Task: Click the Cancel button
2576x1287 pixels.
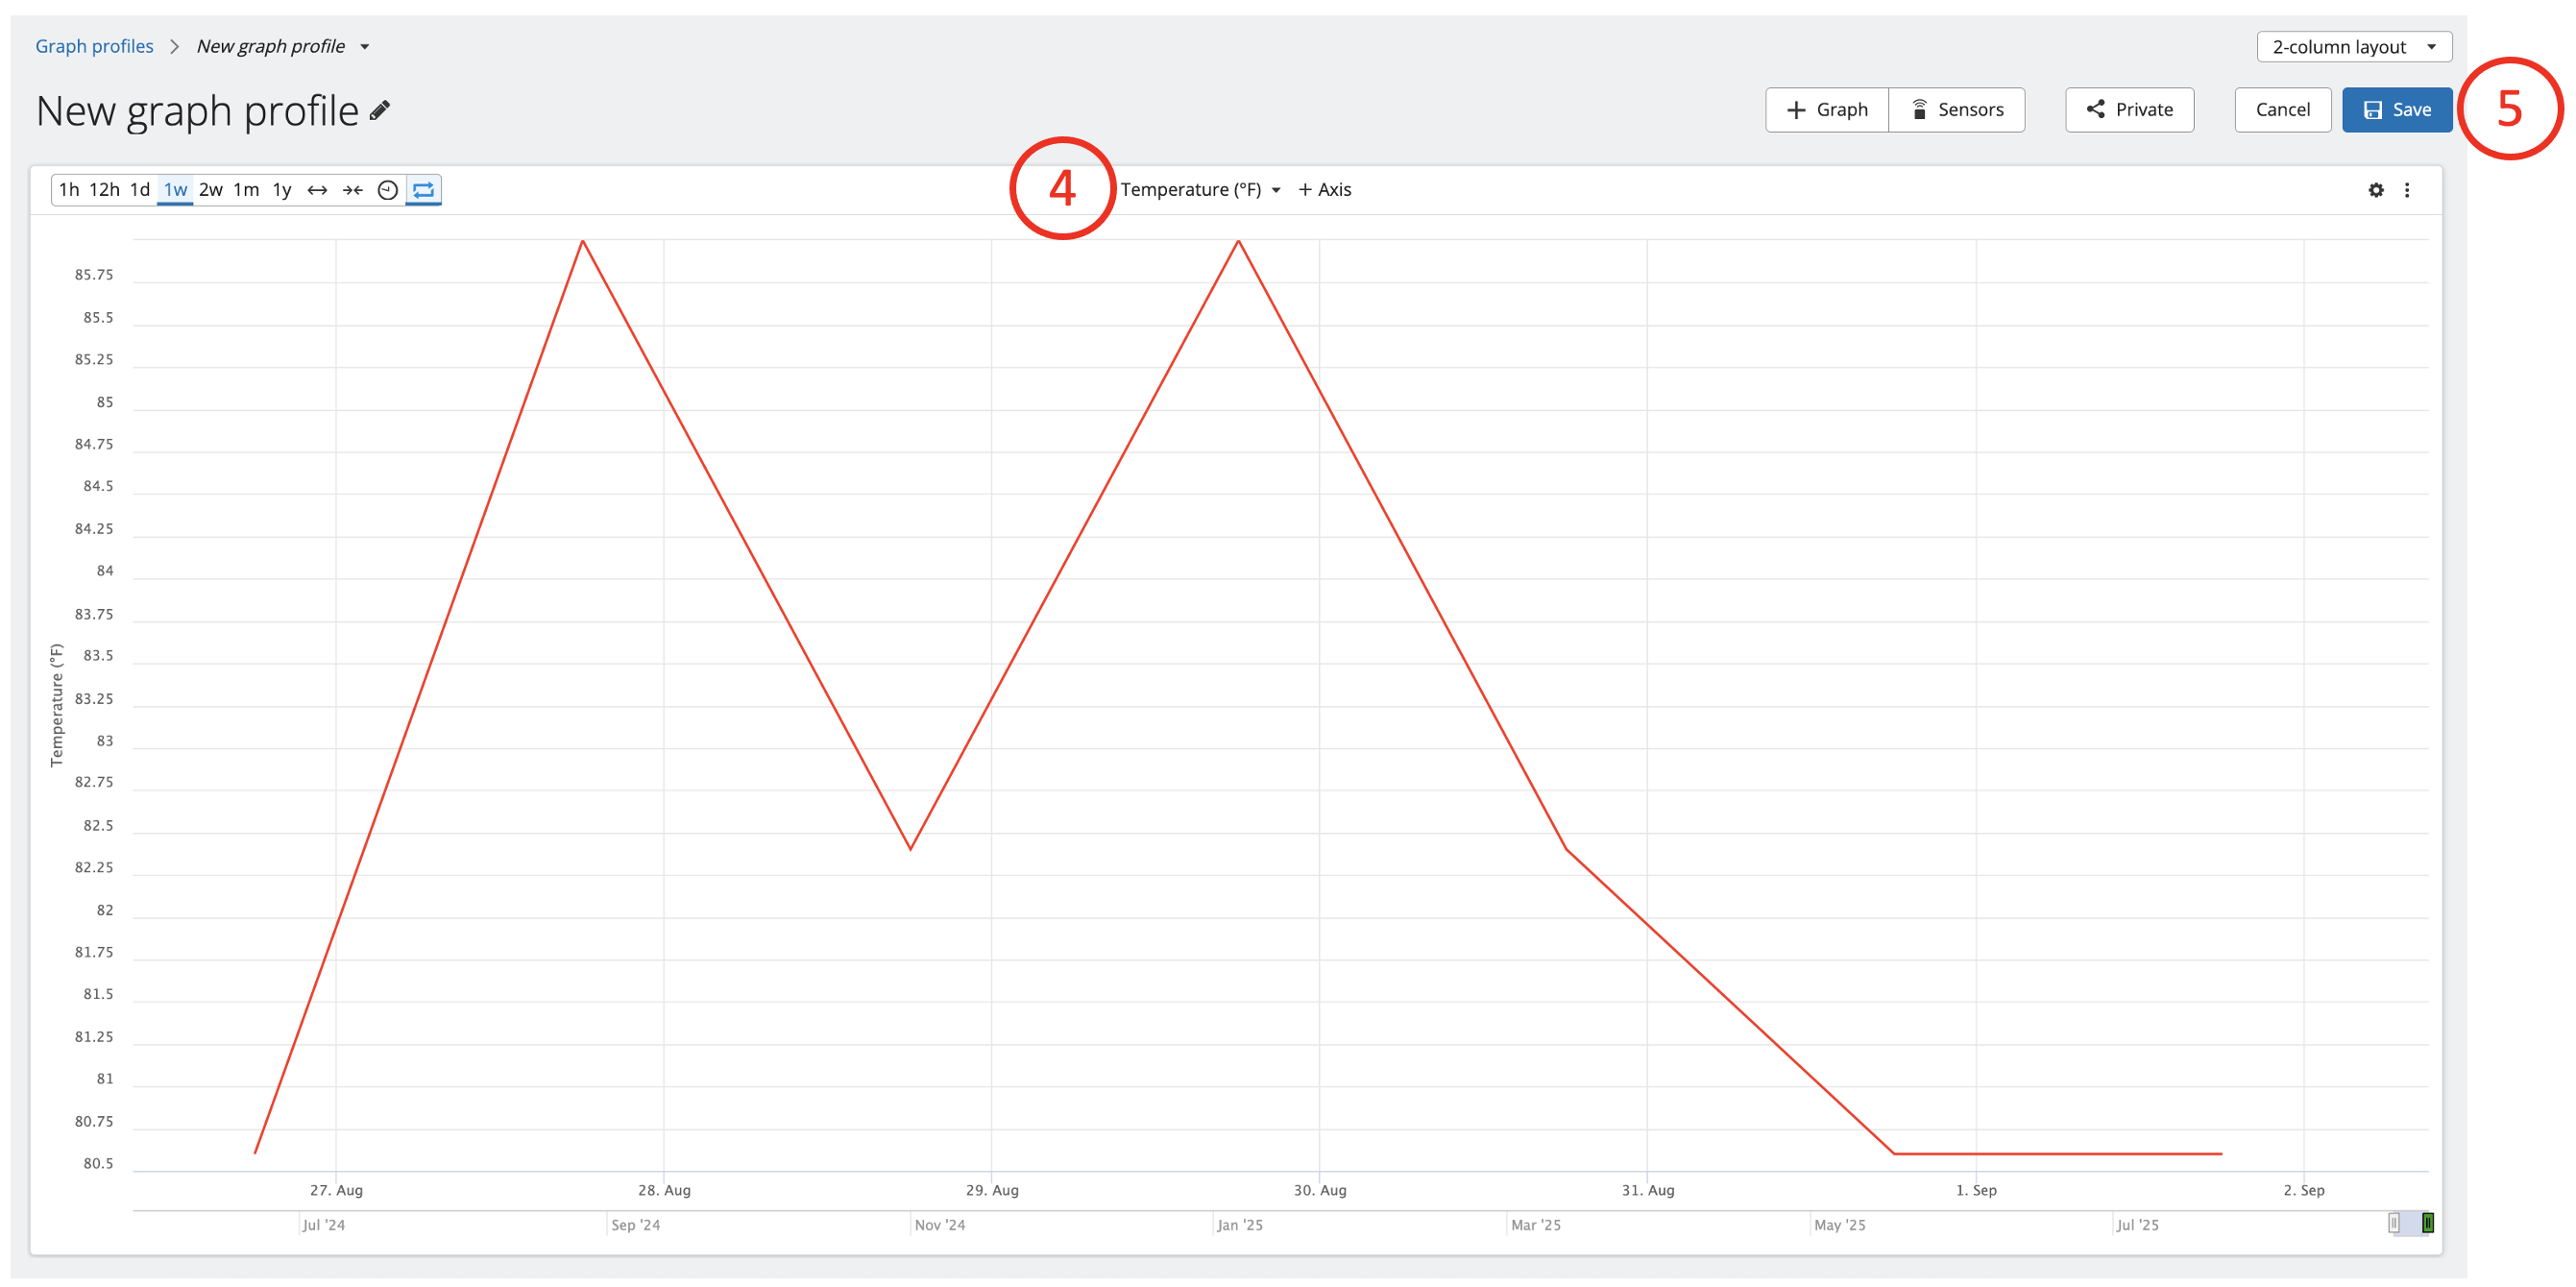Action: 2282,110
